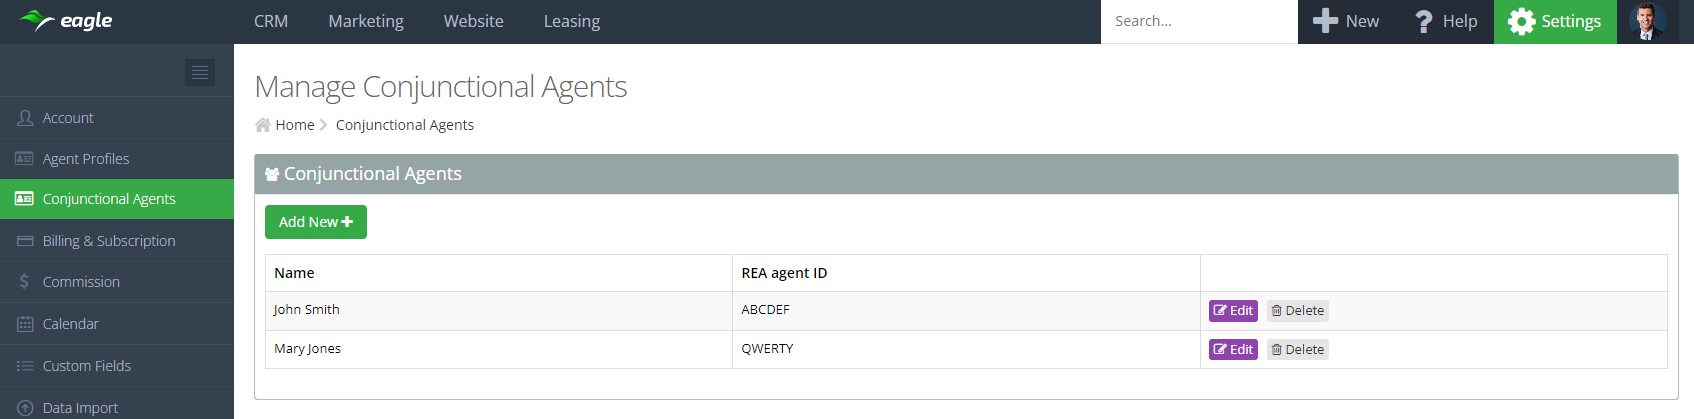Open Data Import in sidebar

click(80, 407)
